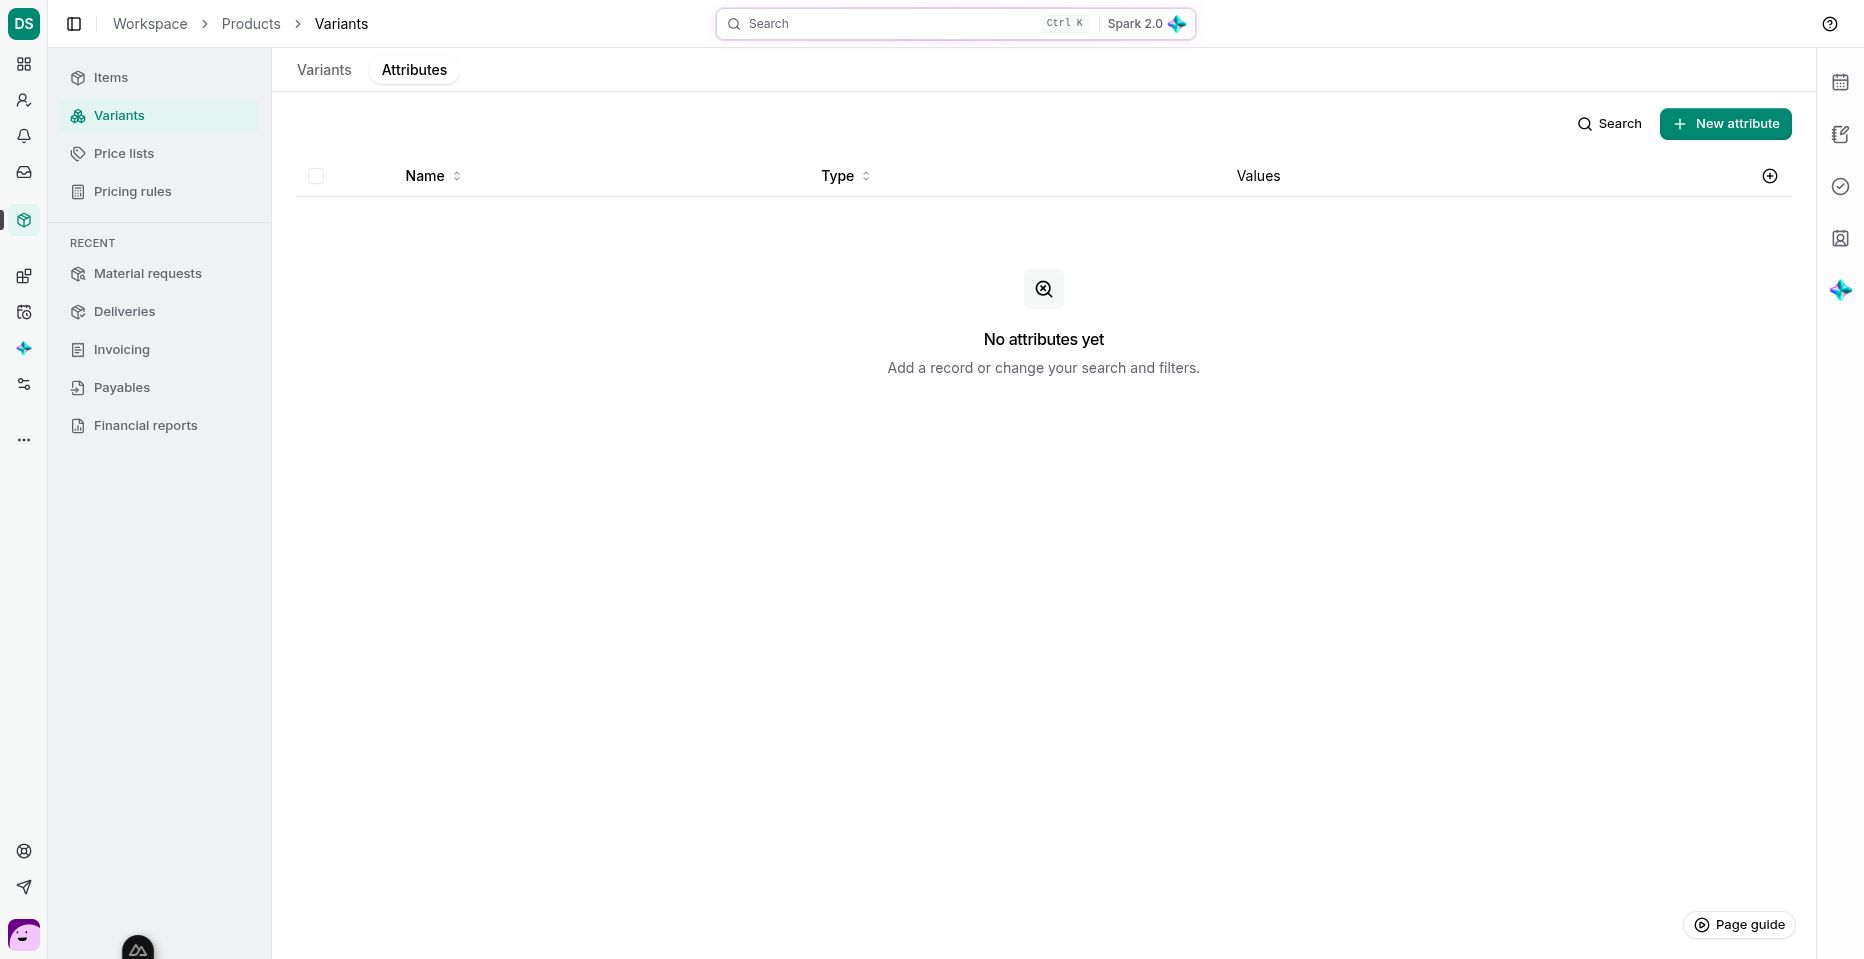Open Financial reports in Recent list
Image resolution: width=1864 pixels, height=959 pixels.
click(159, 426)
